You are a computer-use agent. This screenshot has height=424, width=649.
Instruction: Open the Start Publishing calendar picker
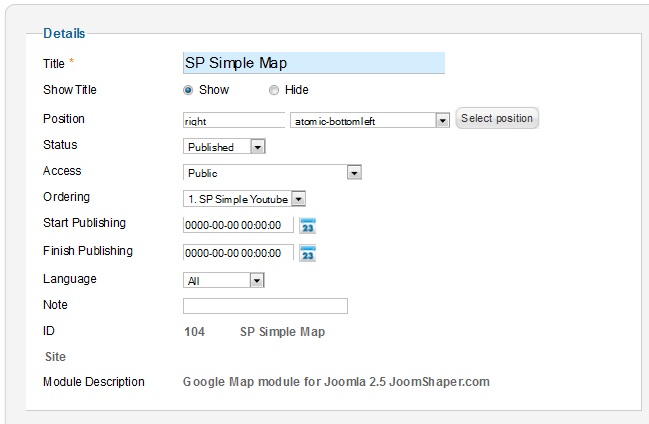point(308,225)
